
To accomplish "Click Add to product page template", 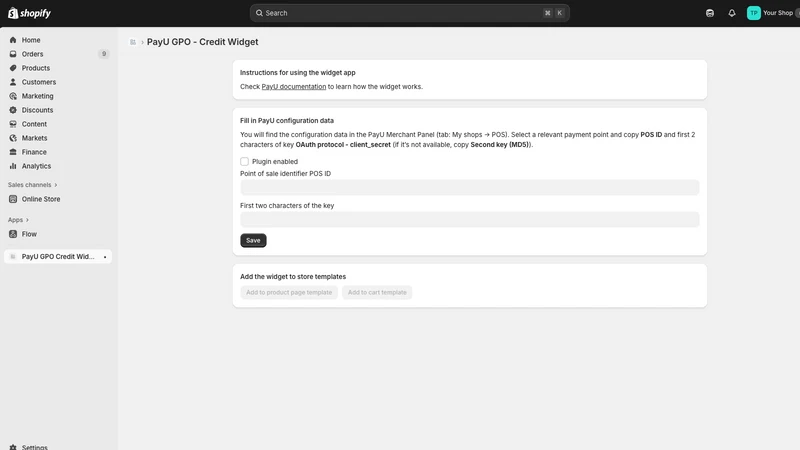I will (x=289, y=292).
